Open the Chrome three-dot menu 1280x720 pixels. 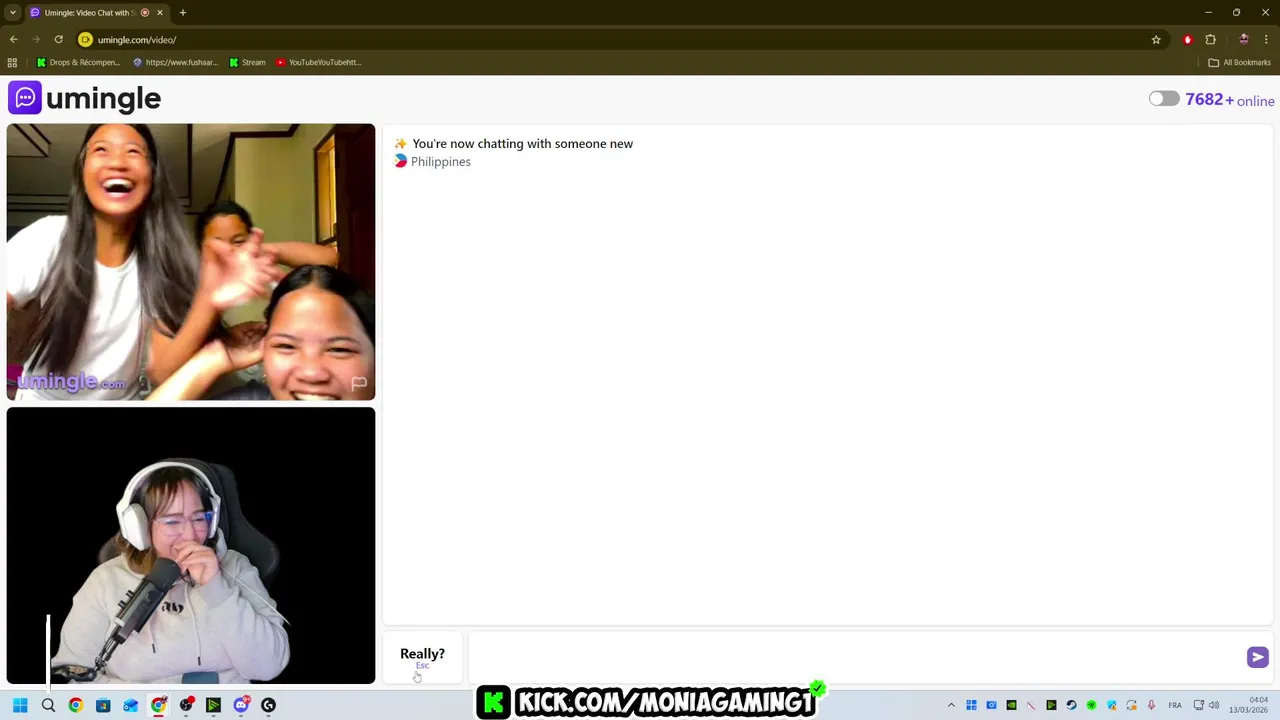tap(1266, 40)
